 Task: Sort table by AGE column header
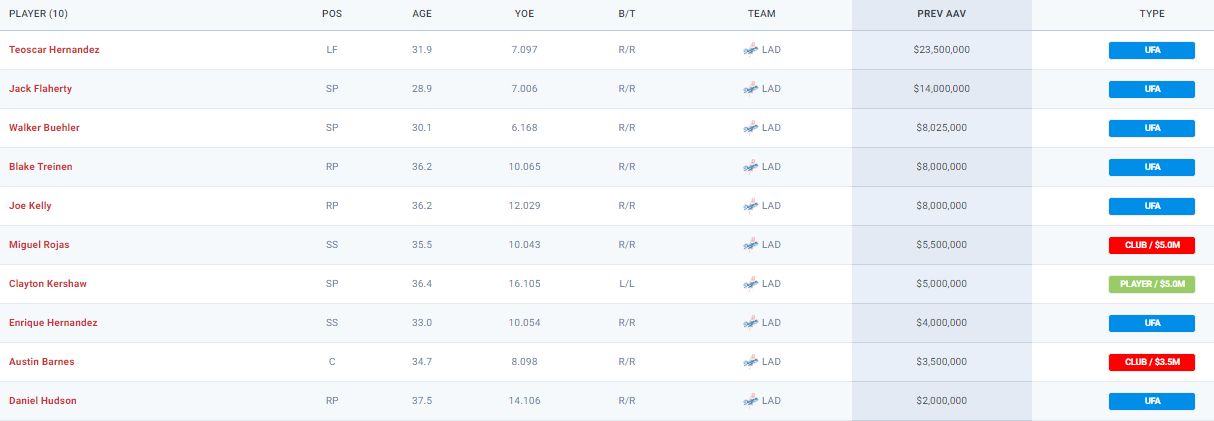[x=422, y=15]
